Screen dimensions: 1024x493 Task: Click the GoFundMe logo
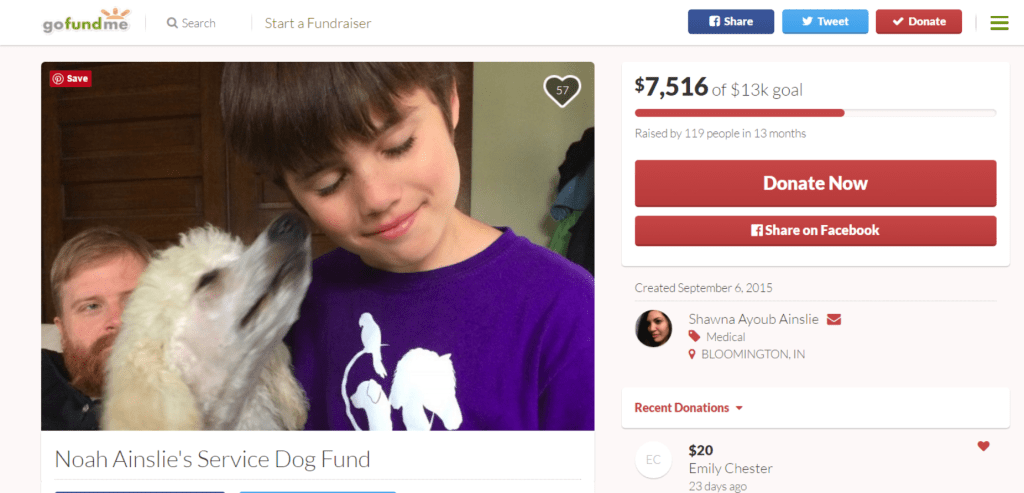(86, 21)
